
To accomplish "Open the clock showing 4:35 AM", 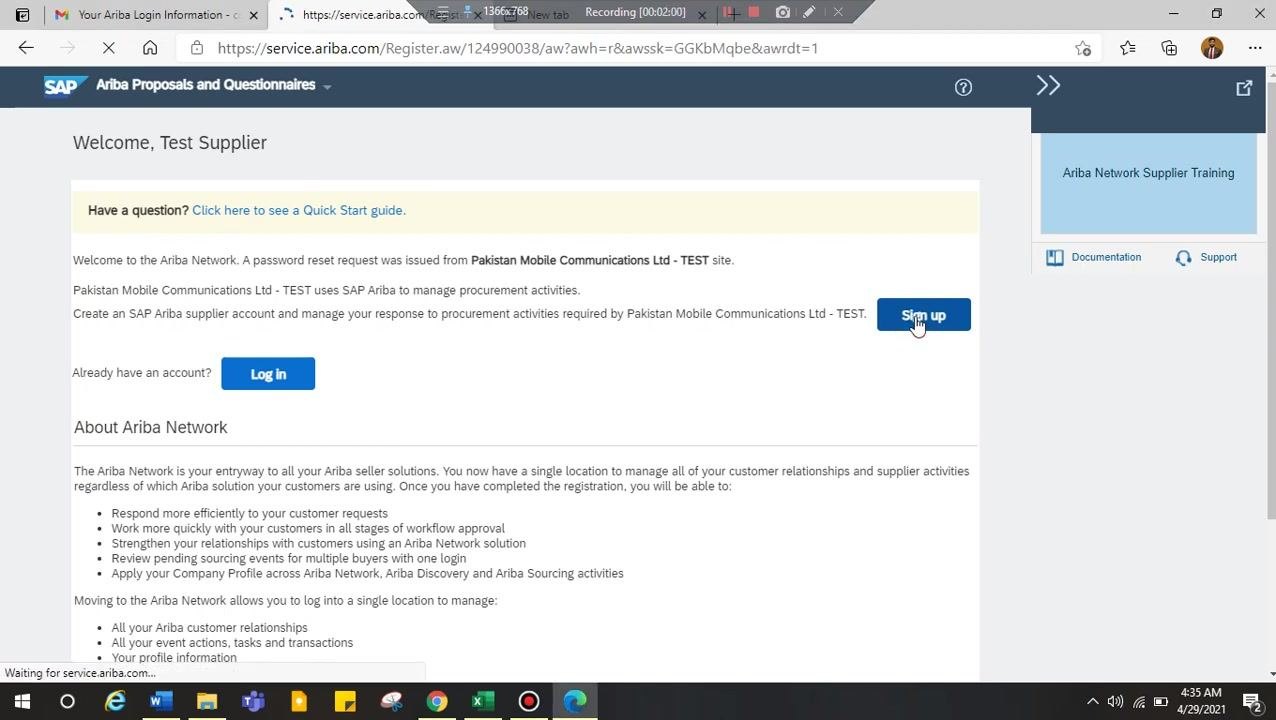I will point(1201,701).
